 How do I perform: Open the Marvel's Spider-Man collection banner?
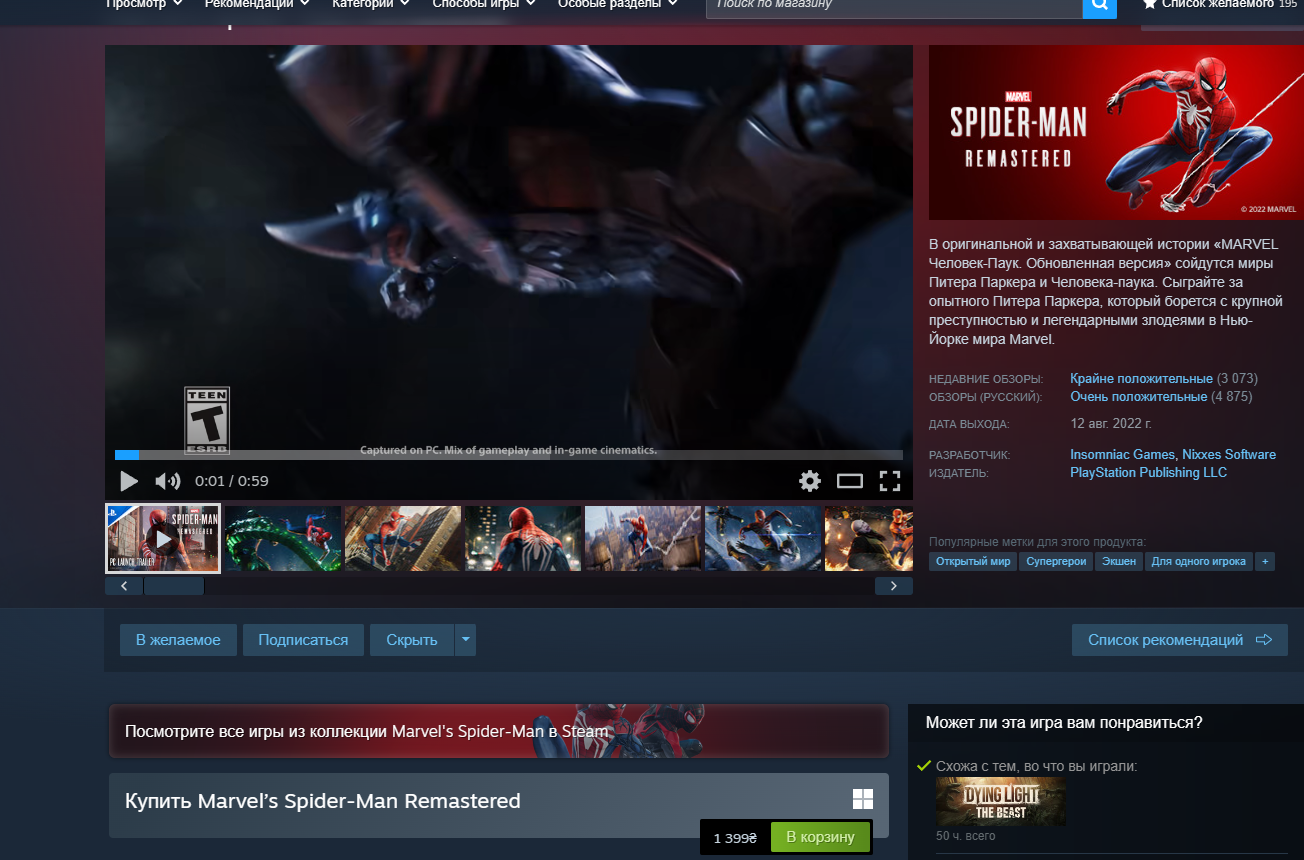coord(499,731)
